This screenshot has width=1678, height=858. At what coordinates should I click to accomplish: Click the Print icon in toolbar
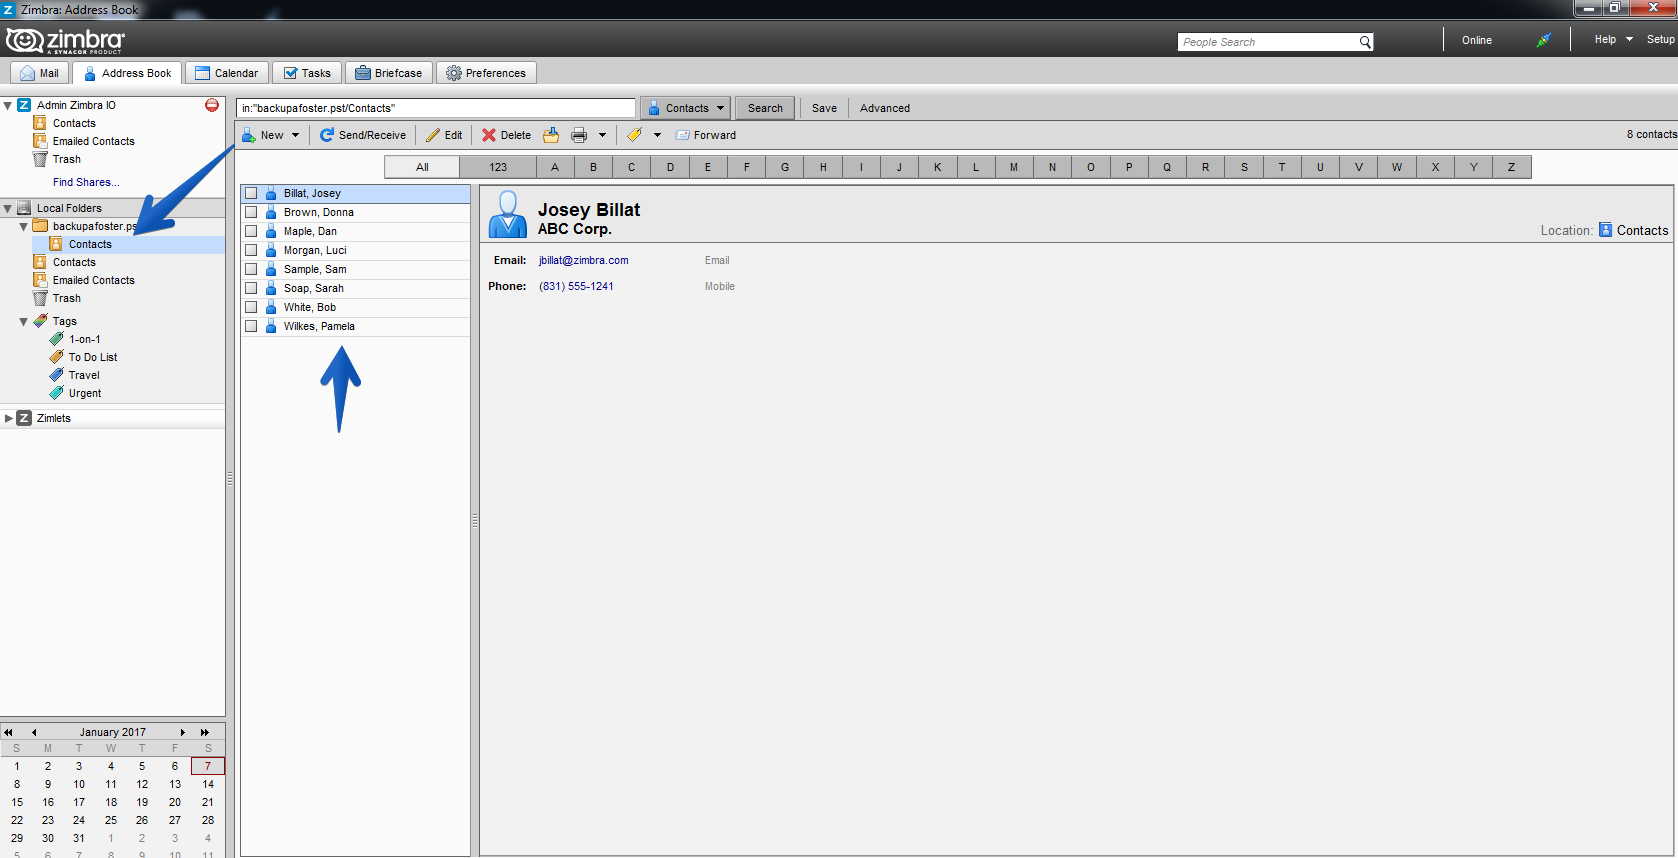coord(579,135)
